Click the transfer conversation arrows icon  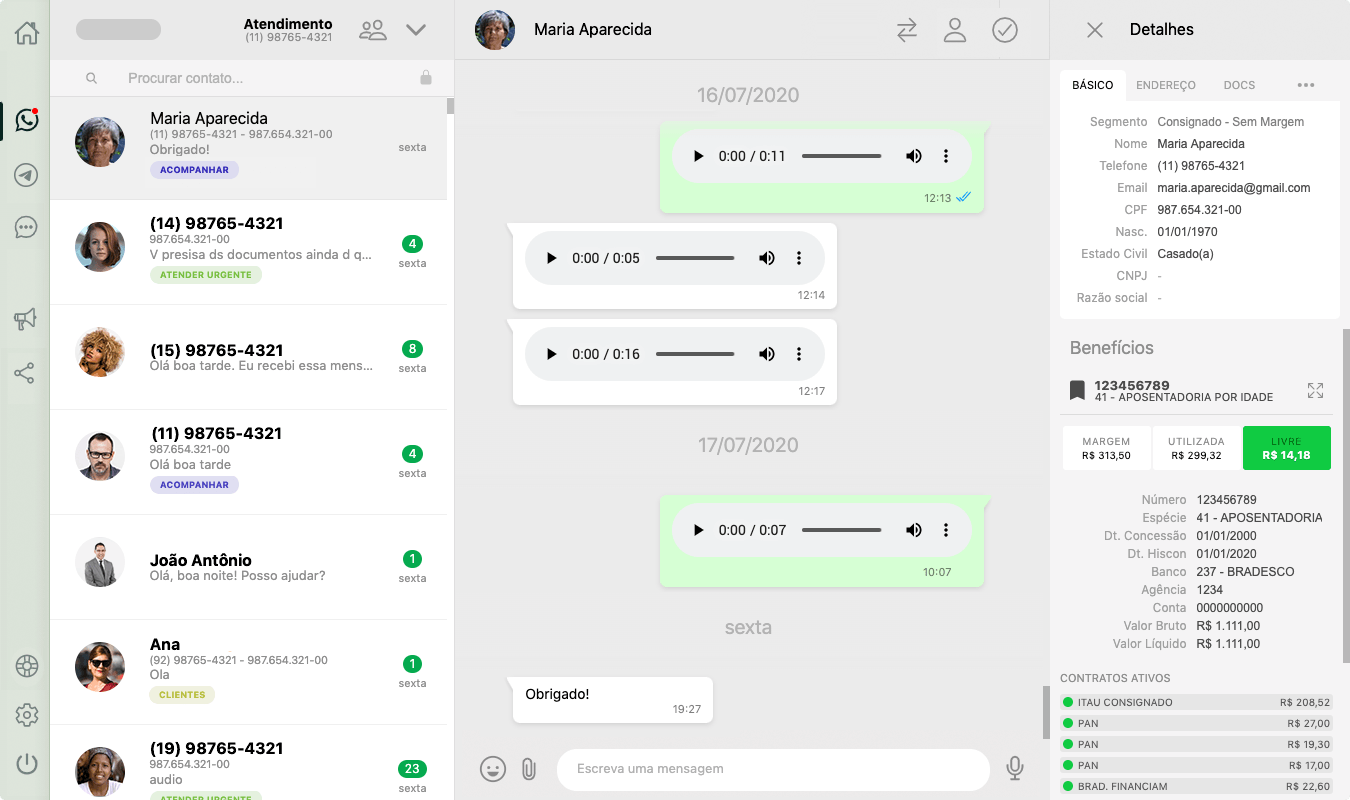906,30
